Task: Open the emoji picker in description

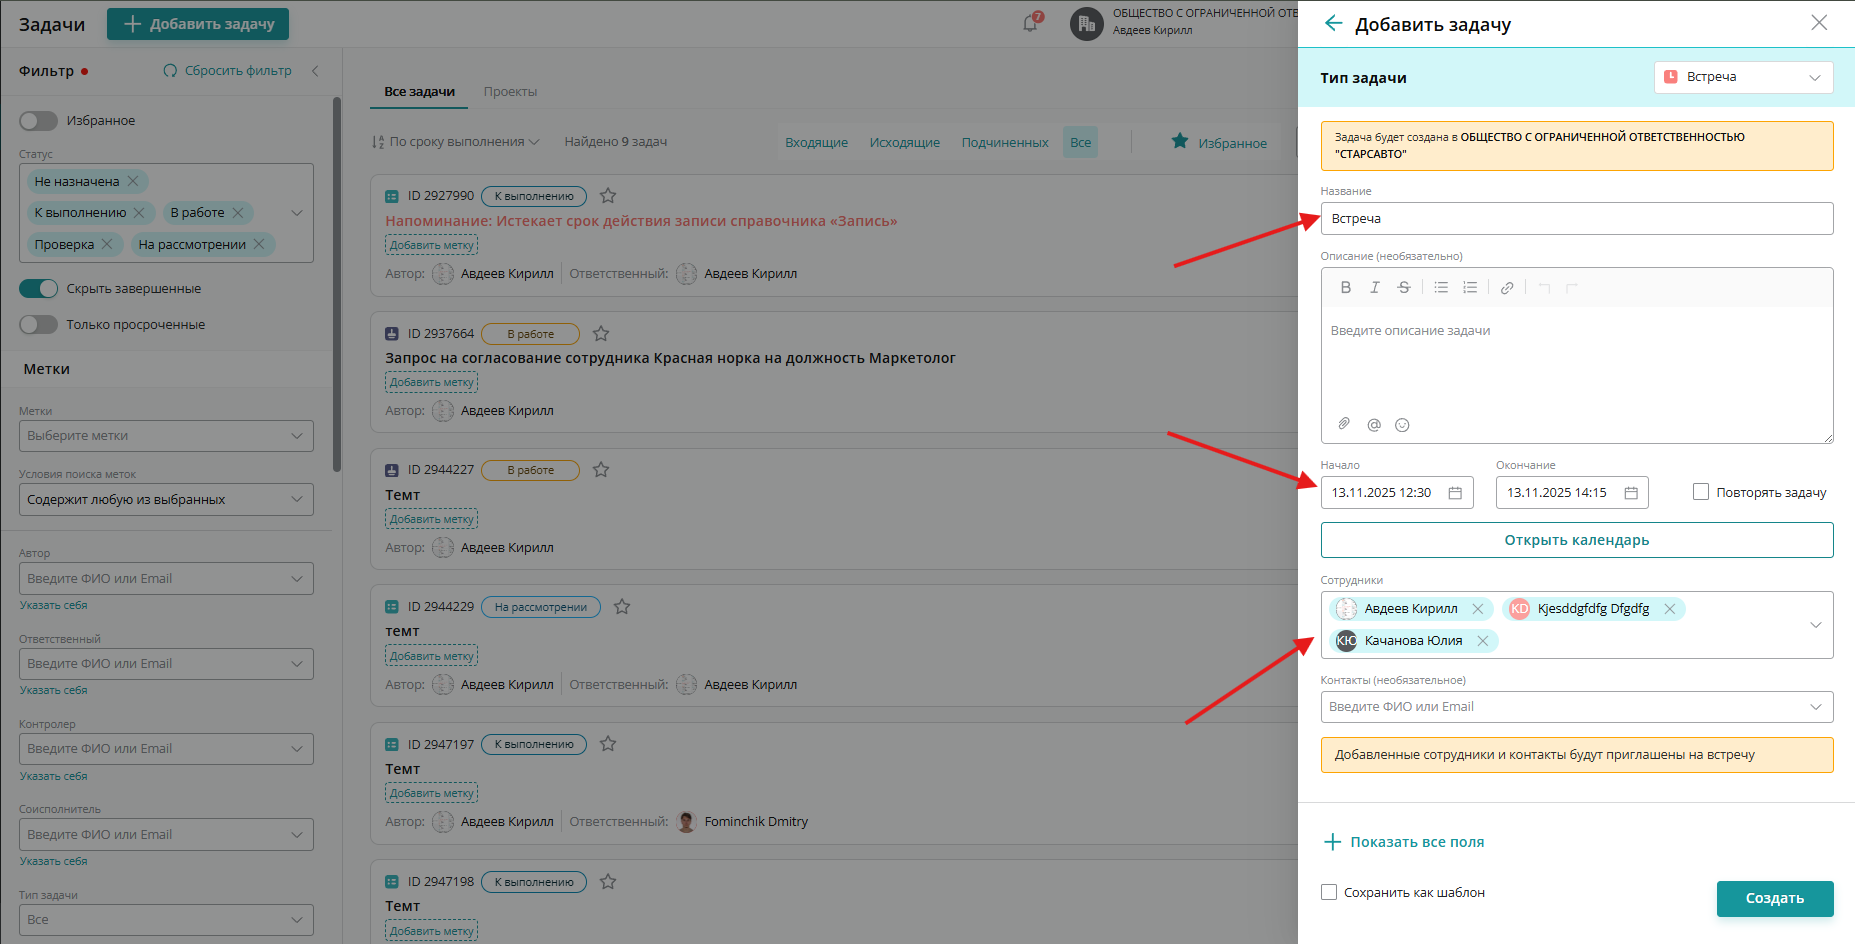Action: [1402, 425]
